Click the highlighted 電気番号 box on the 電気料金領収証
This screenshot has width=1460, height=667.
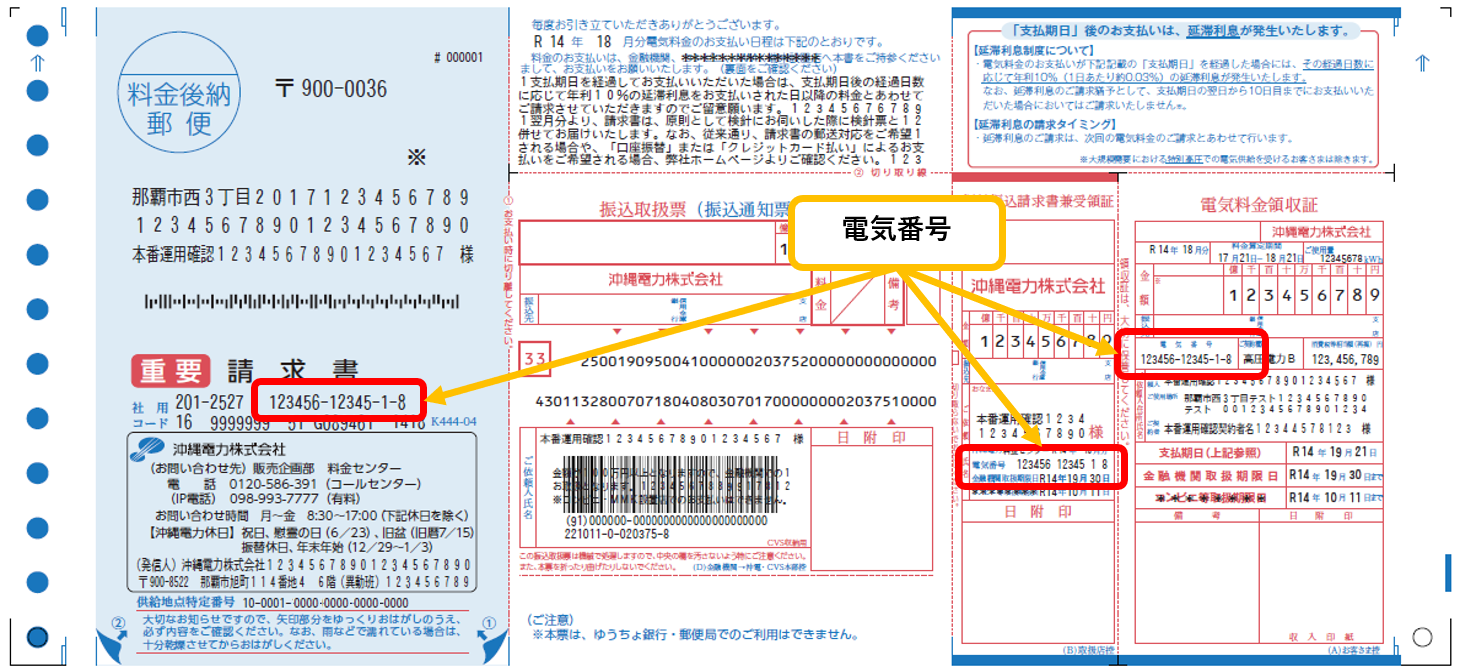pyautogui.click(x=1190, y=353)
